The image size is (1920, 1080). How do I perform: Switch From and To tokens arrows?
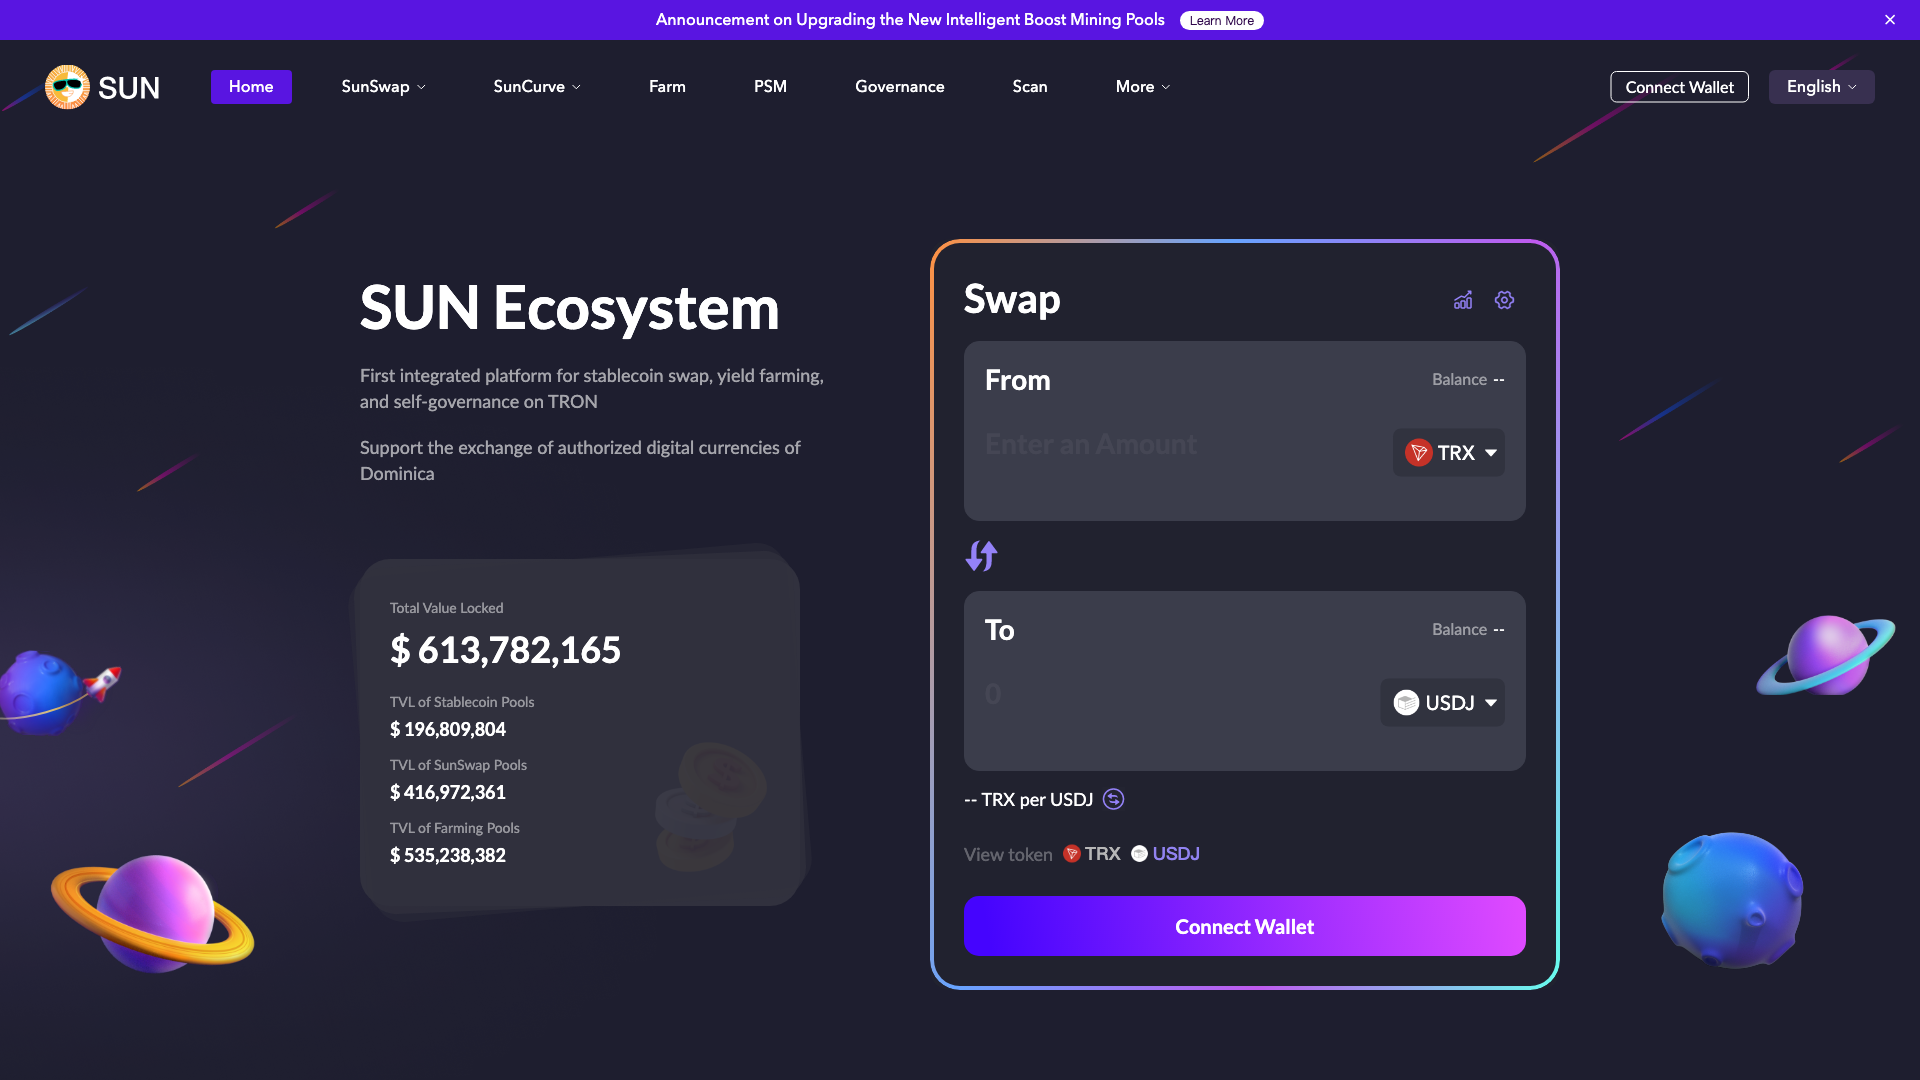point(981,556)
